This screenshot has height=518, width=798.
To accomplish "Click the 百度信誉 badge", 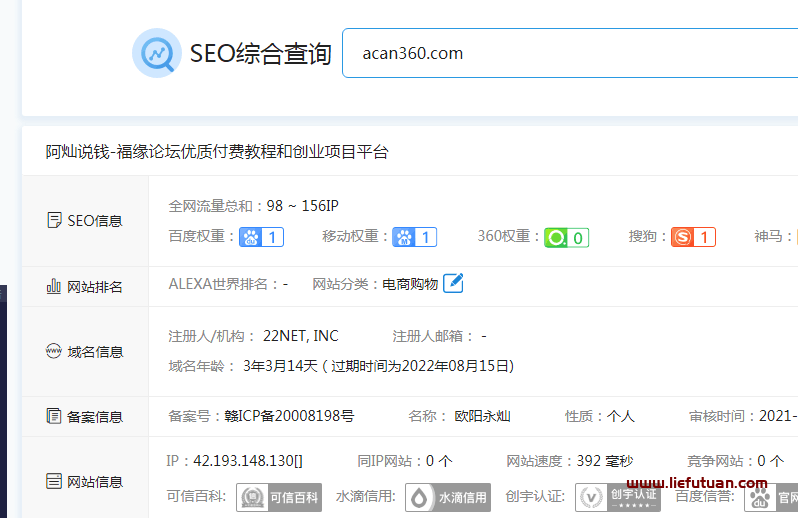I will click(x=771, y=497).
